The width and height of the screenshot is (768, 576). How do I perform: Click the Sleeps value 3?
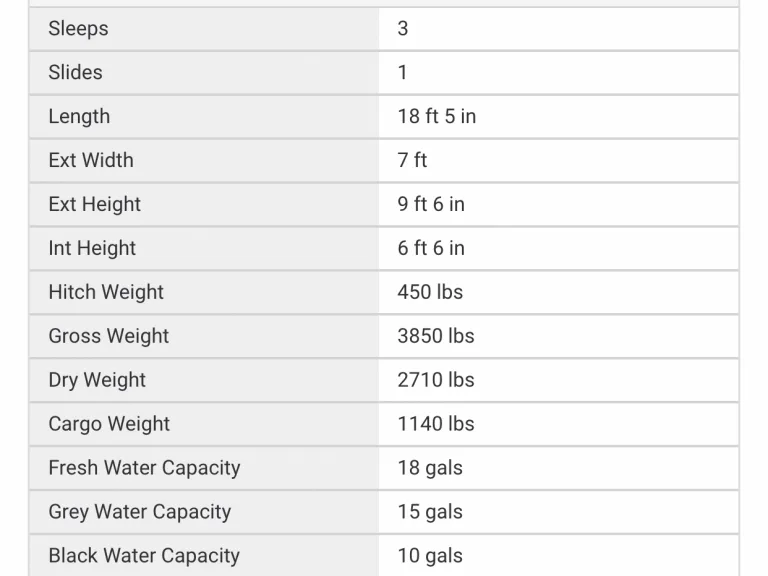coord(403,28)
